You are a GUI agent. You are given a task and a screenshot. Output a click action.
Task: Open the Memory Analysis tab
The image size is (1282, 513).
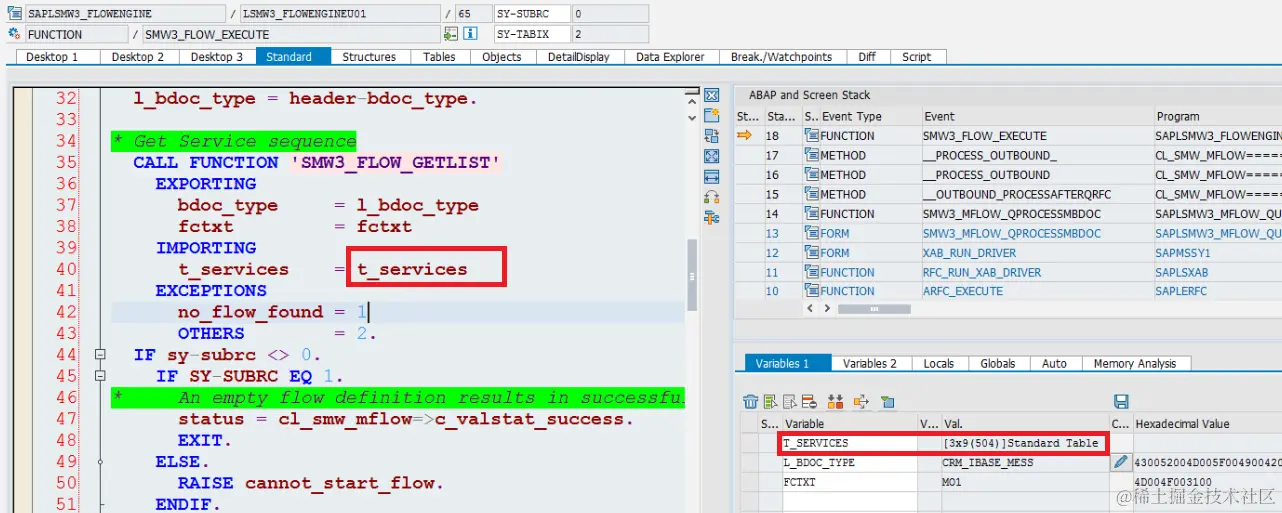pos(1135,363)
